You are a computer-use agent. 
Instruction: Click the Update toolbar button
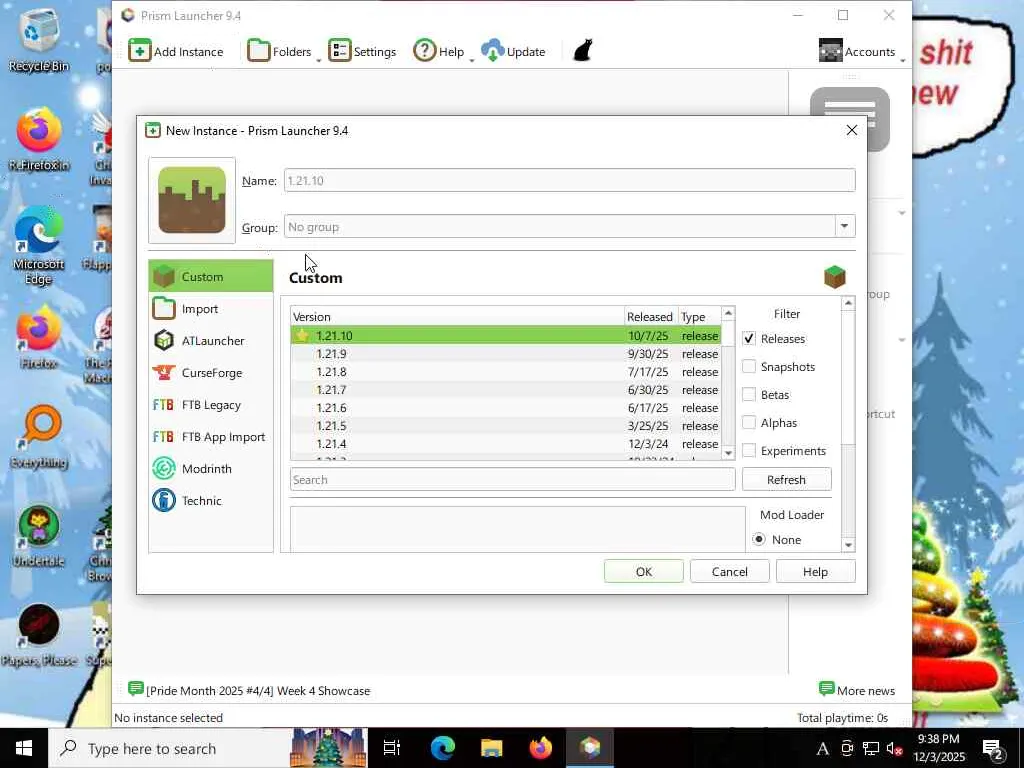coord(513,52)
